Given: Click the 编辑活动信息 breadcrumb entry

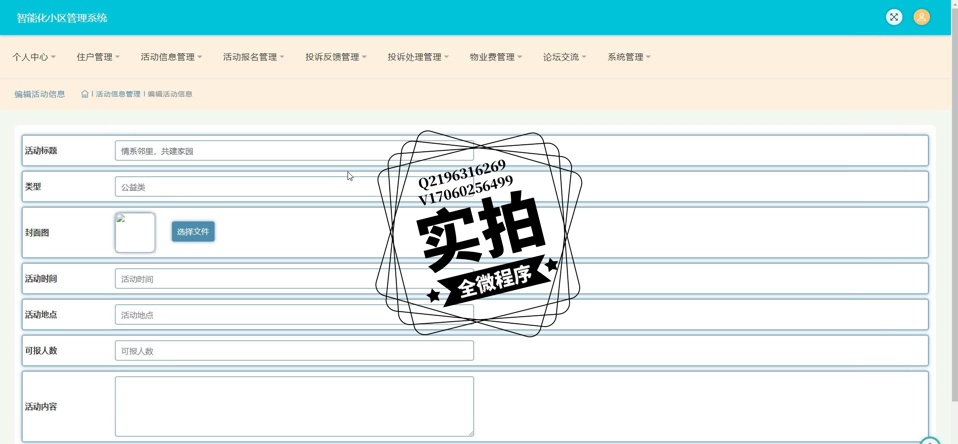Looking at the screenshot, I should (x=170, y=94).
